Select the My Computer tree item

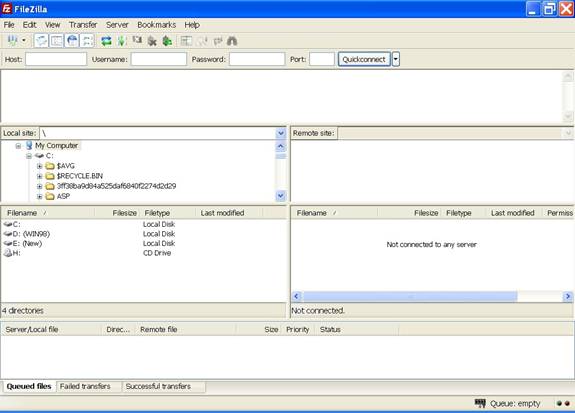click(x=56, y=146)
